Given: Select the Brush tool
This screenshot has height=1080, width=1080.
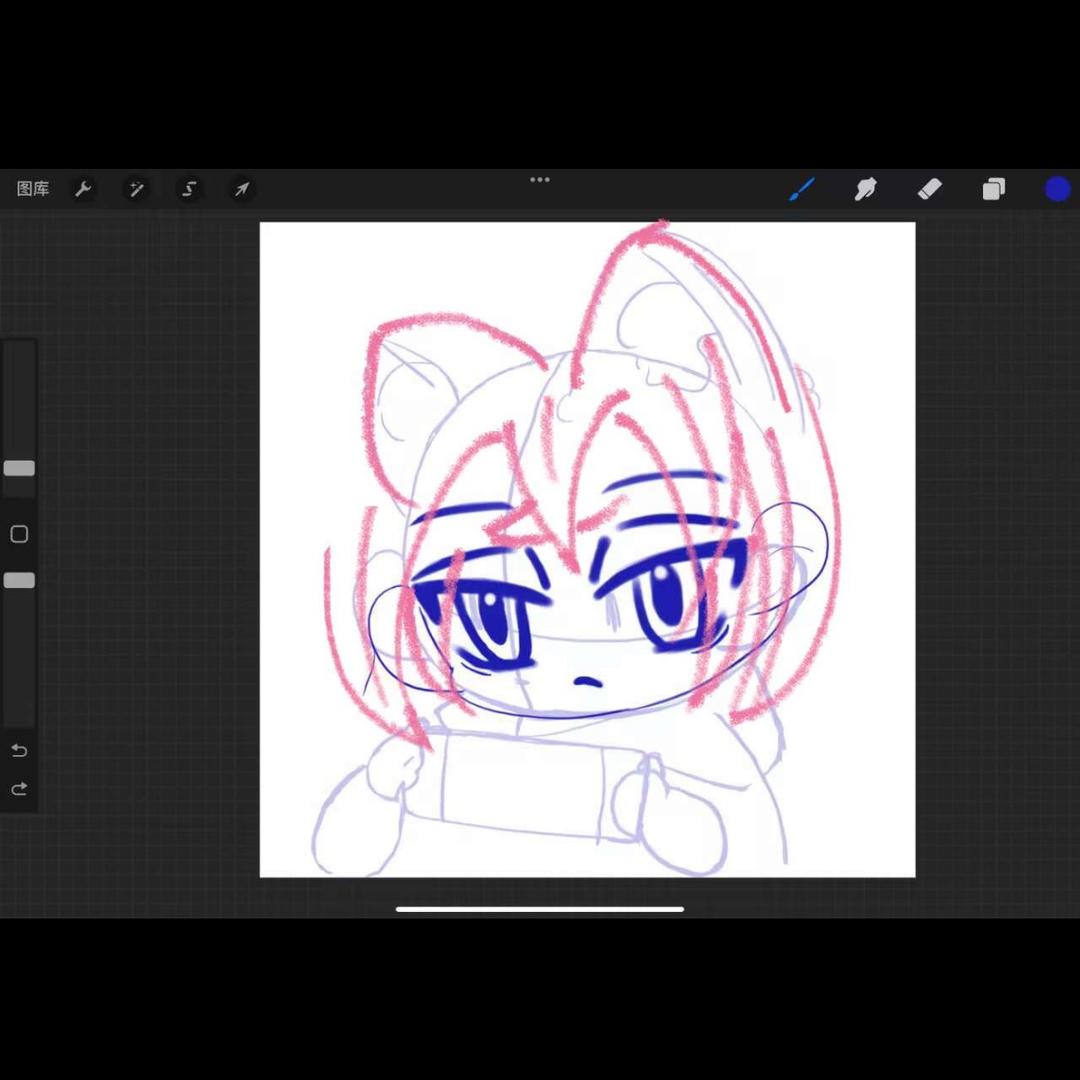Looking at the screenshot, I should tap(802, 189).
